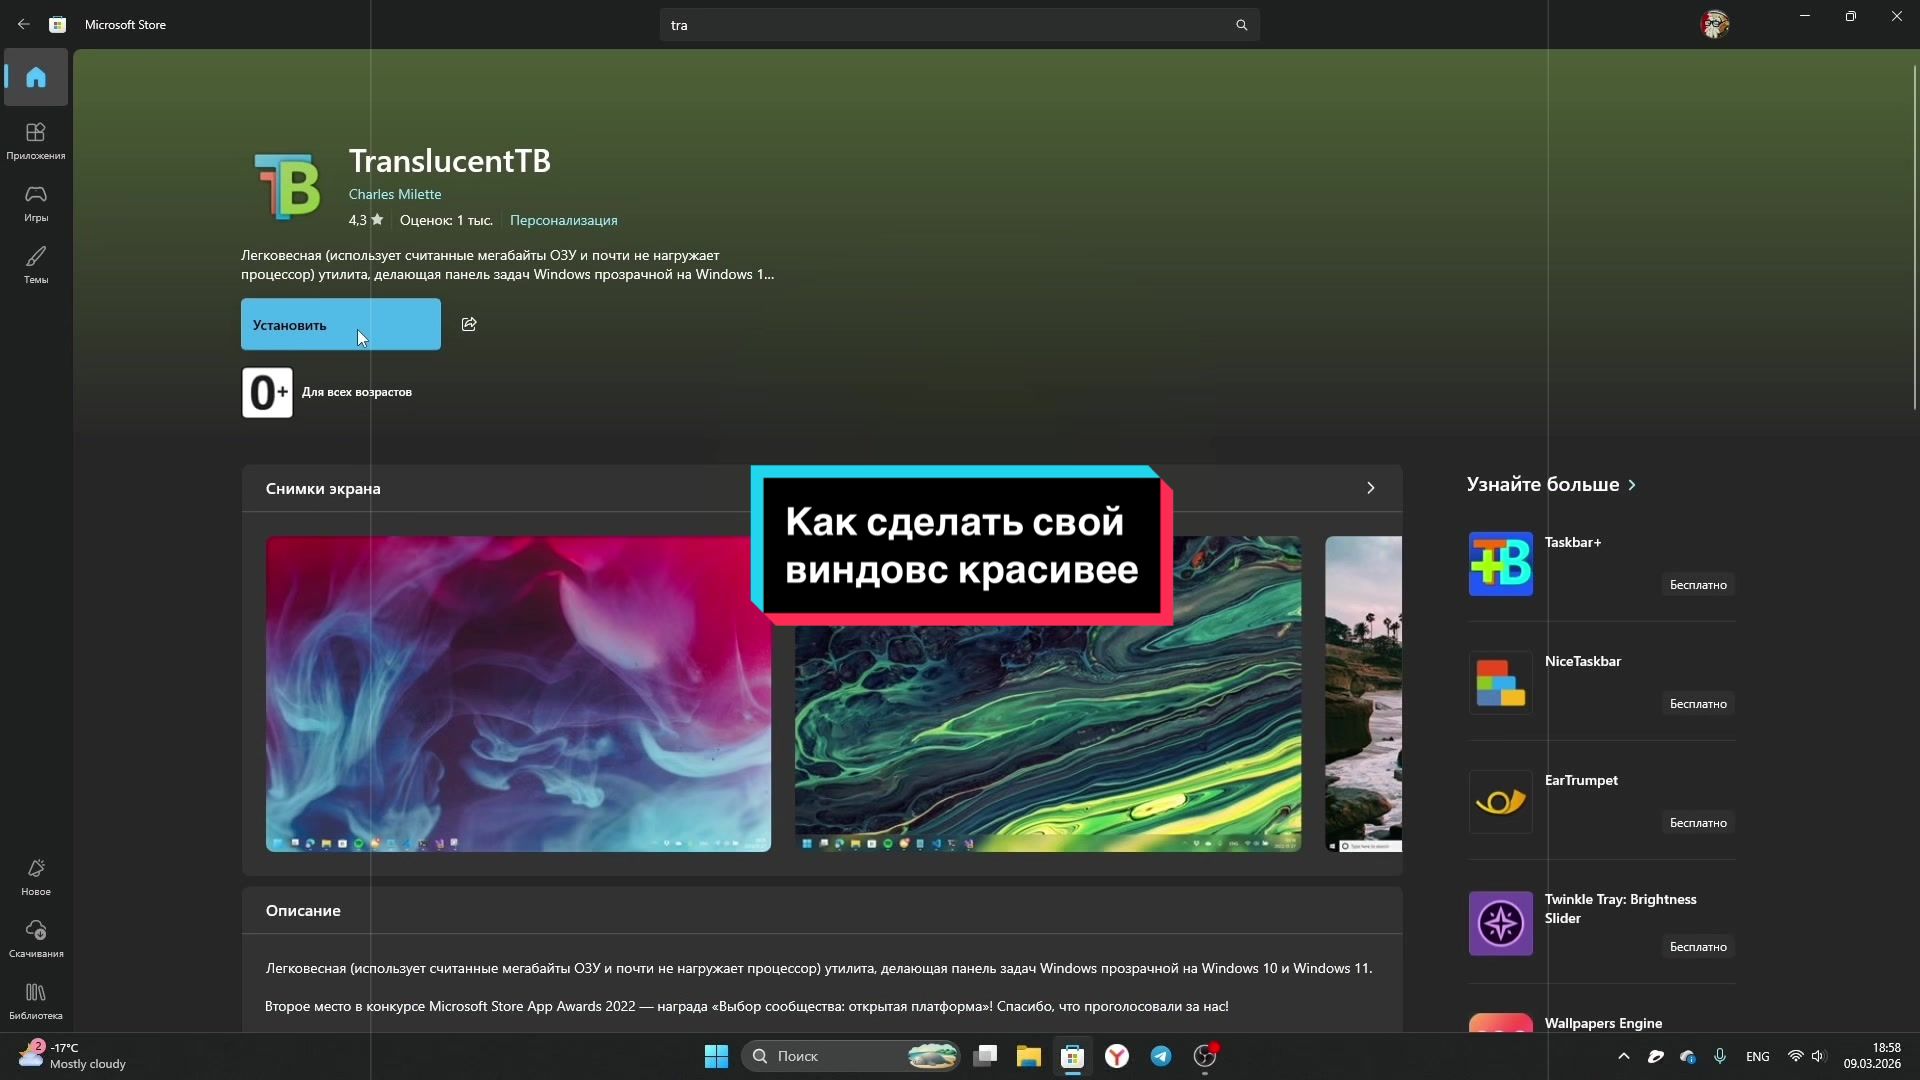Open Библиотека in the sidebar
Viewport: 1920px width, 1080px height.
tap(36, 1001)
